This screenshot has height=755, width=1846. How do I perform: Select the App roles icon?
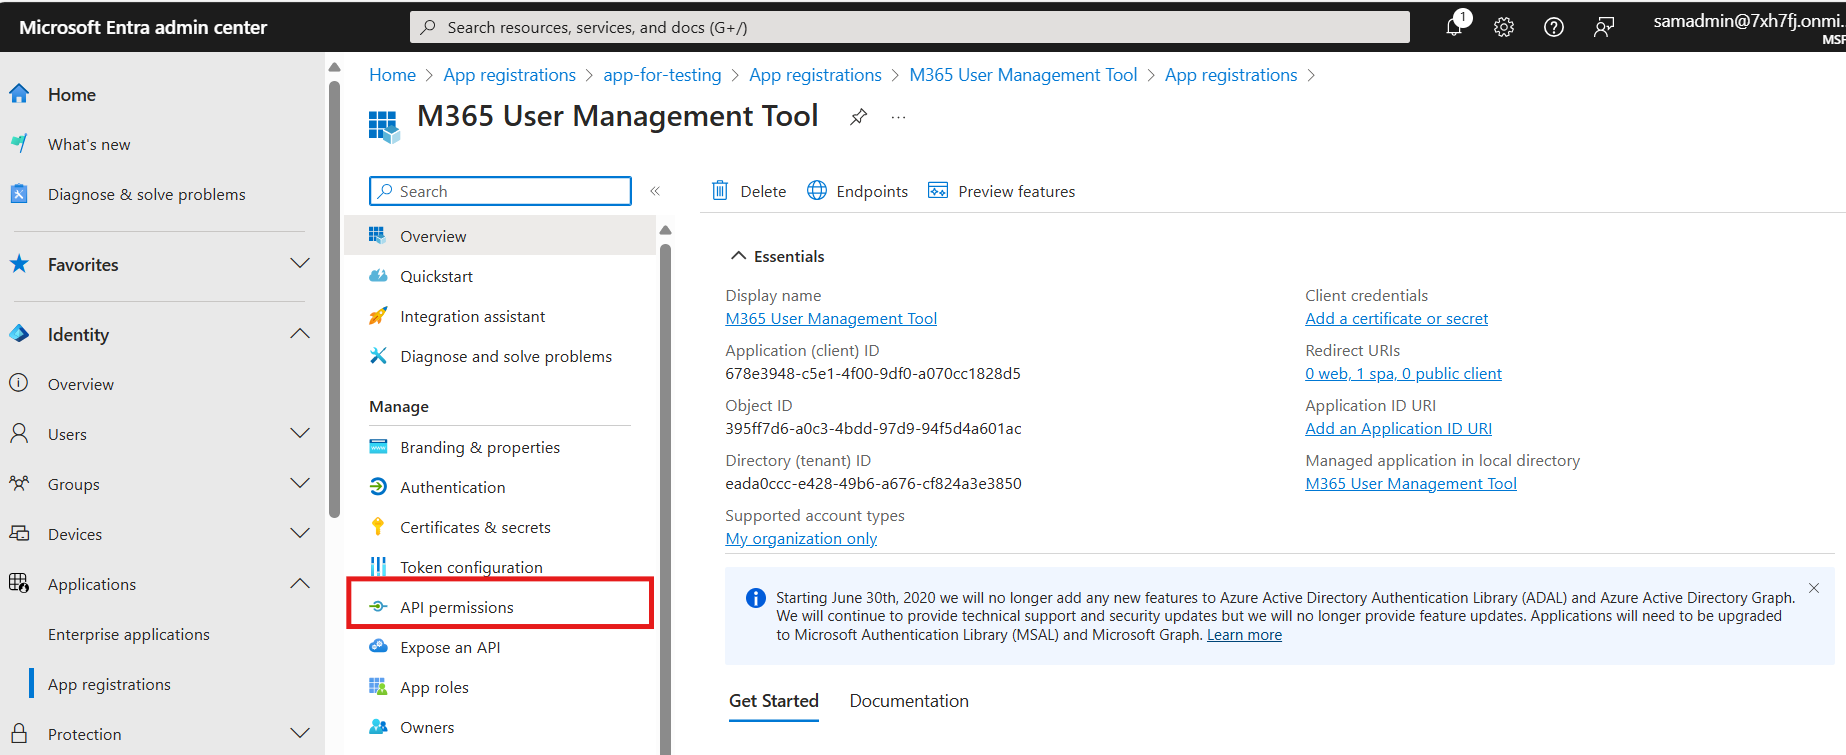[378, 687]
